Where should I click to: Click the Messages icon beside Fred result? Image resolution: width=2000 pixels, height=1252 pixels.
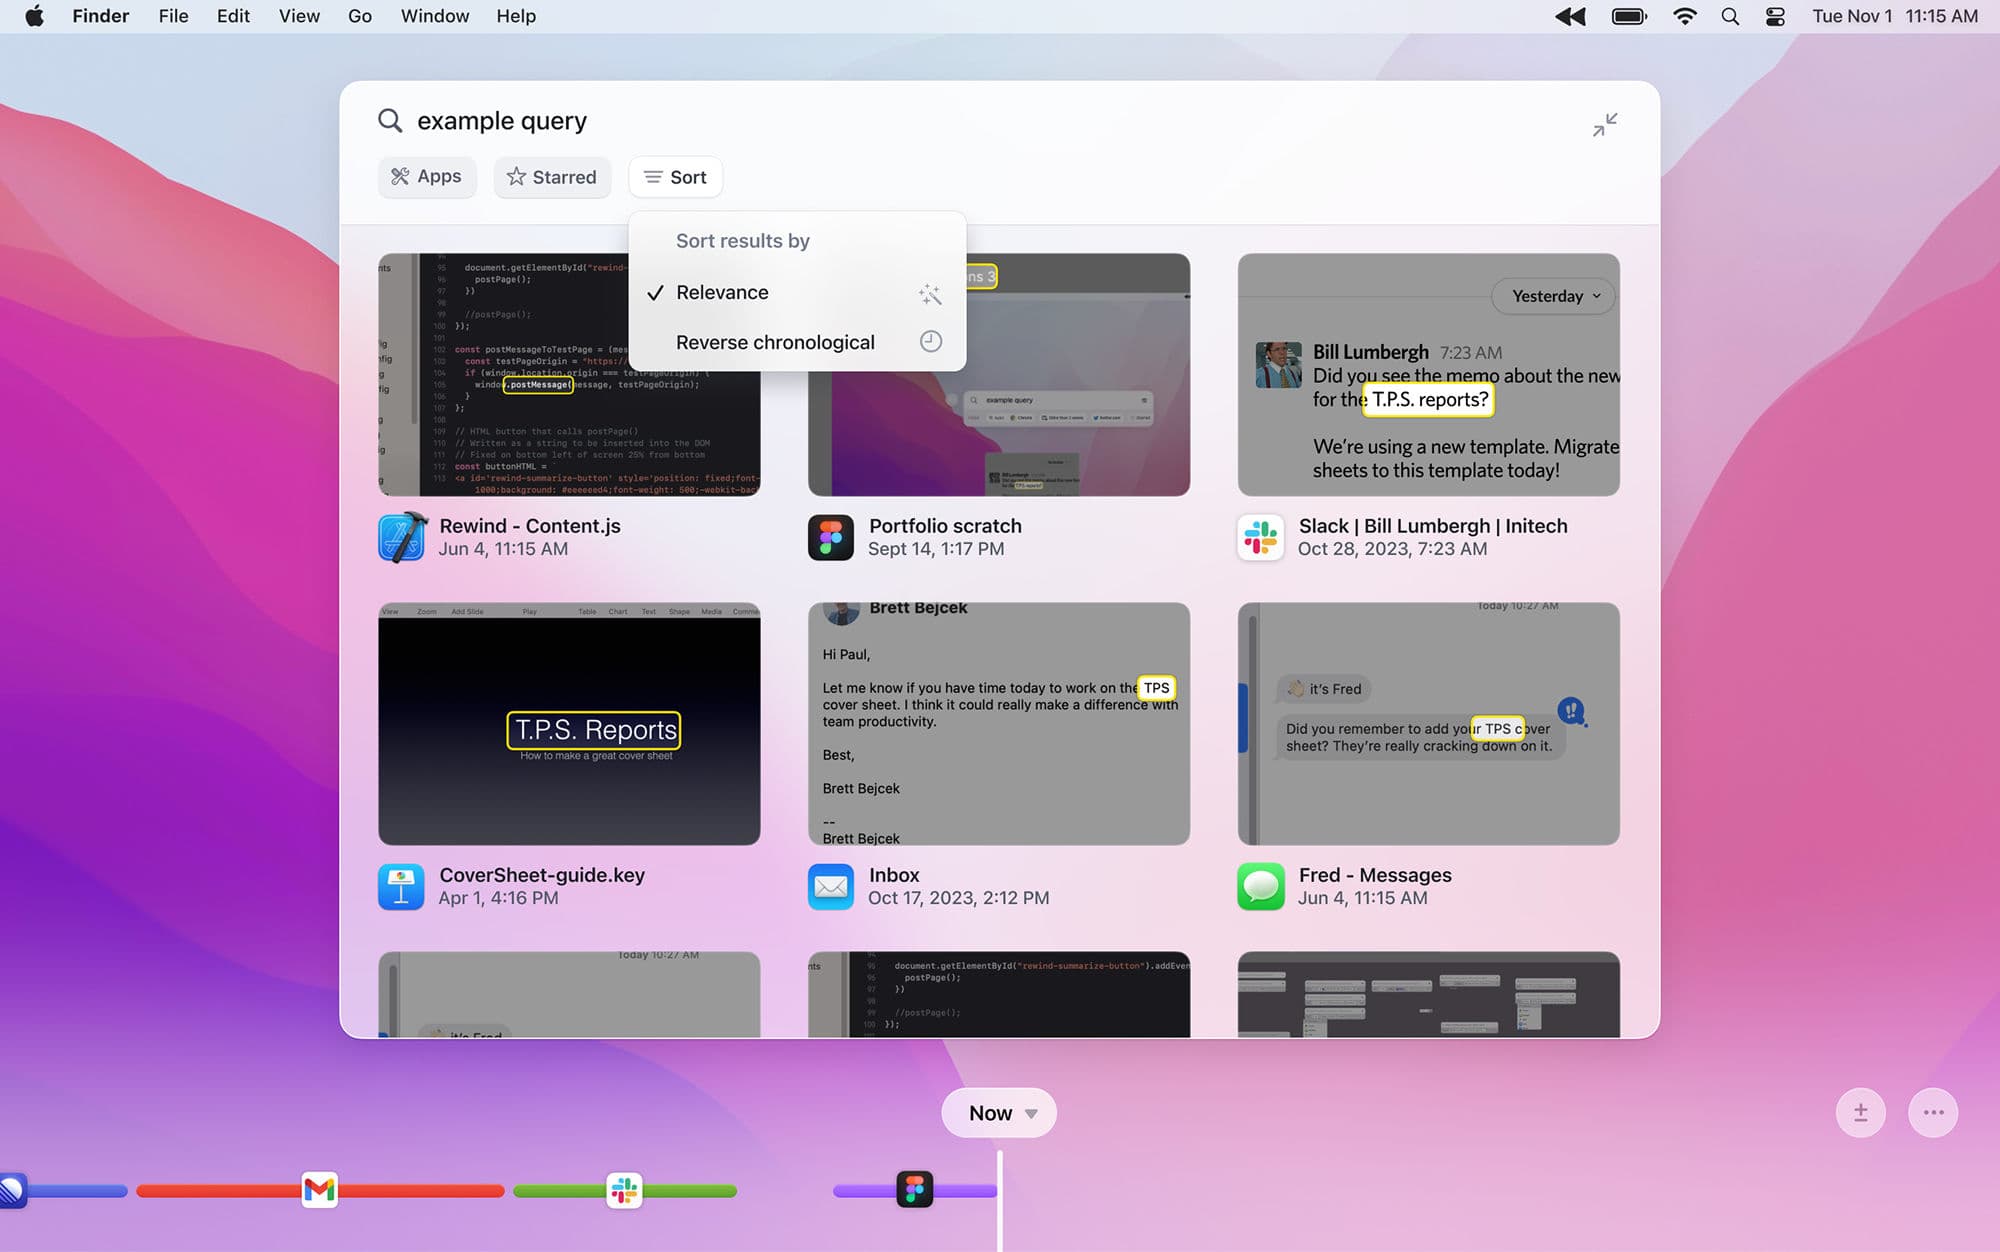coord(1261,886)
